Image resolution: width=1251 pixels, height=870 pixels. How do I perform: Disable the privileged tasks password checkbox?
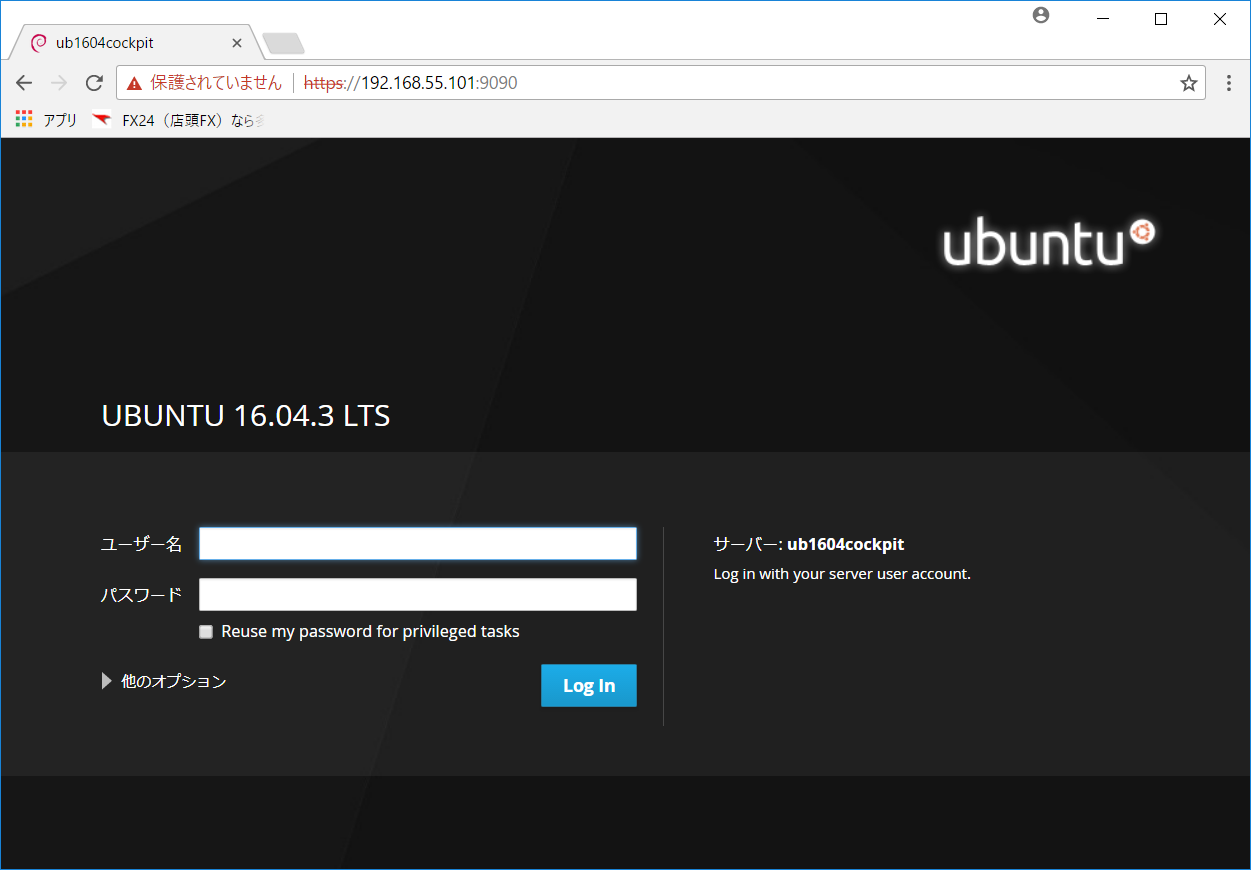[x=206, y=631]
